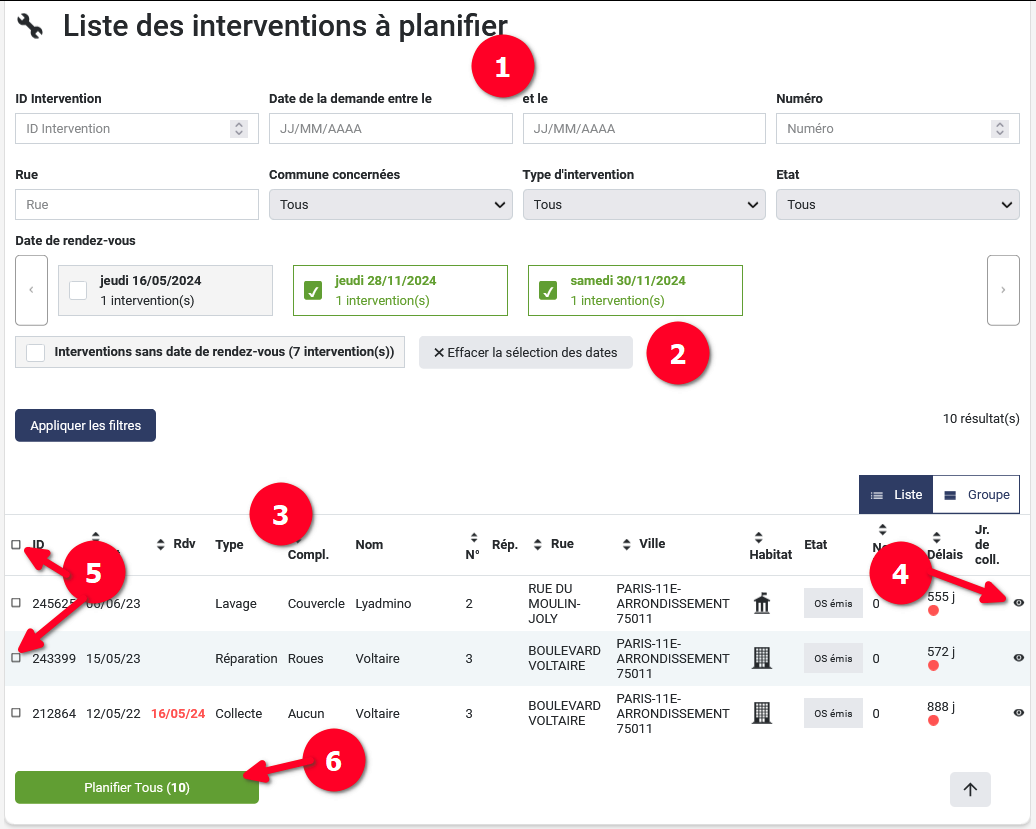This screenshot has width=1036, height=829.
Task: Uncheck the jeudi 28/11/2024 date checkbox
Action: [313, 291]
